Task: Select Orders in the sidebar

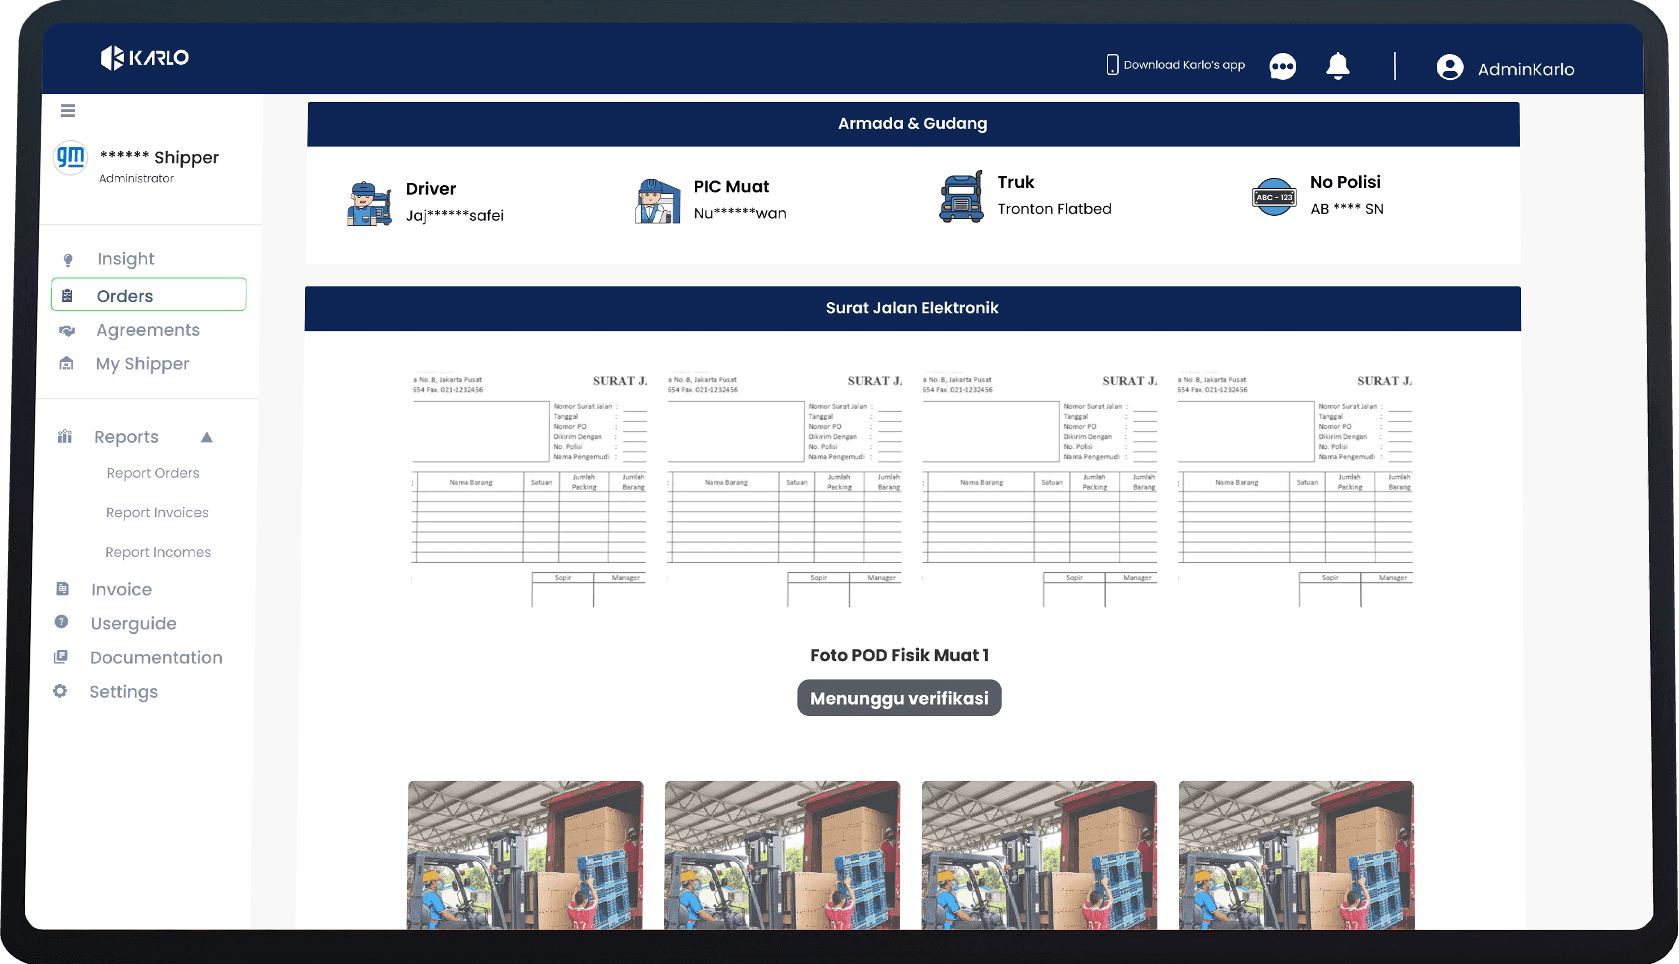Action: [x=149, y=295]
